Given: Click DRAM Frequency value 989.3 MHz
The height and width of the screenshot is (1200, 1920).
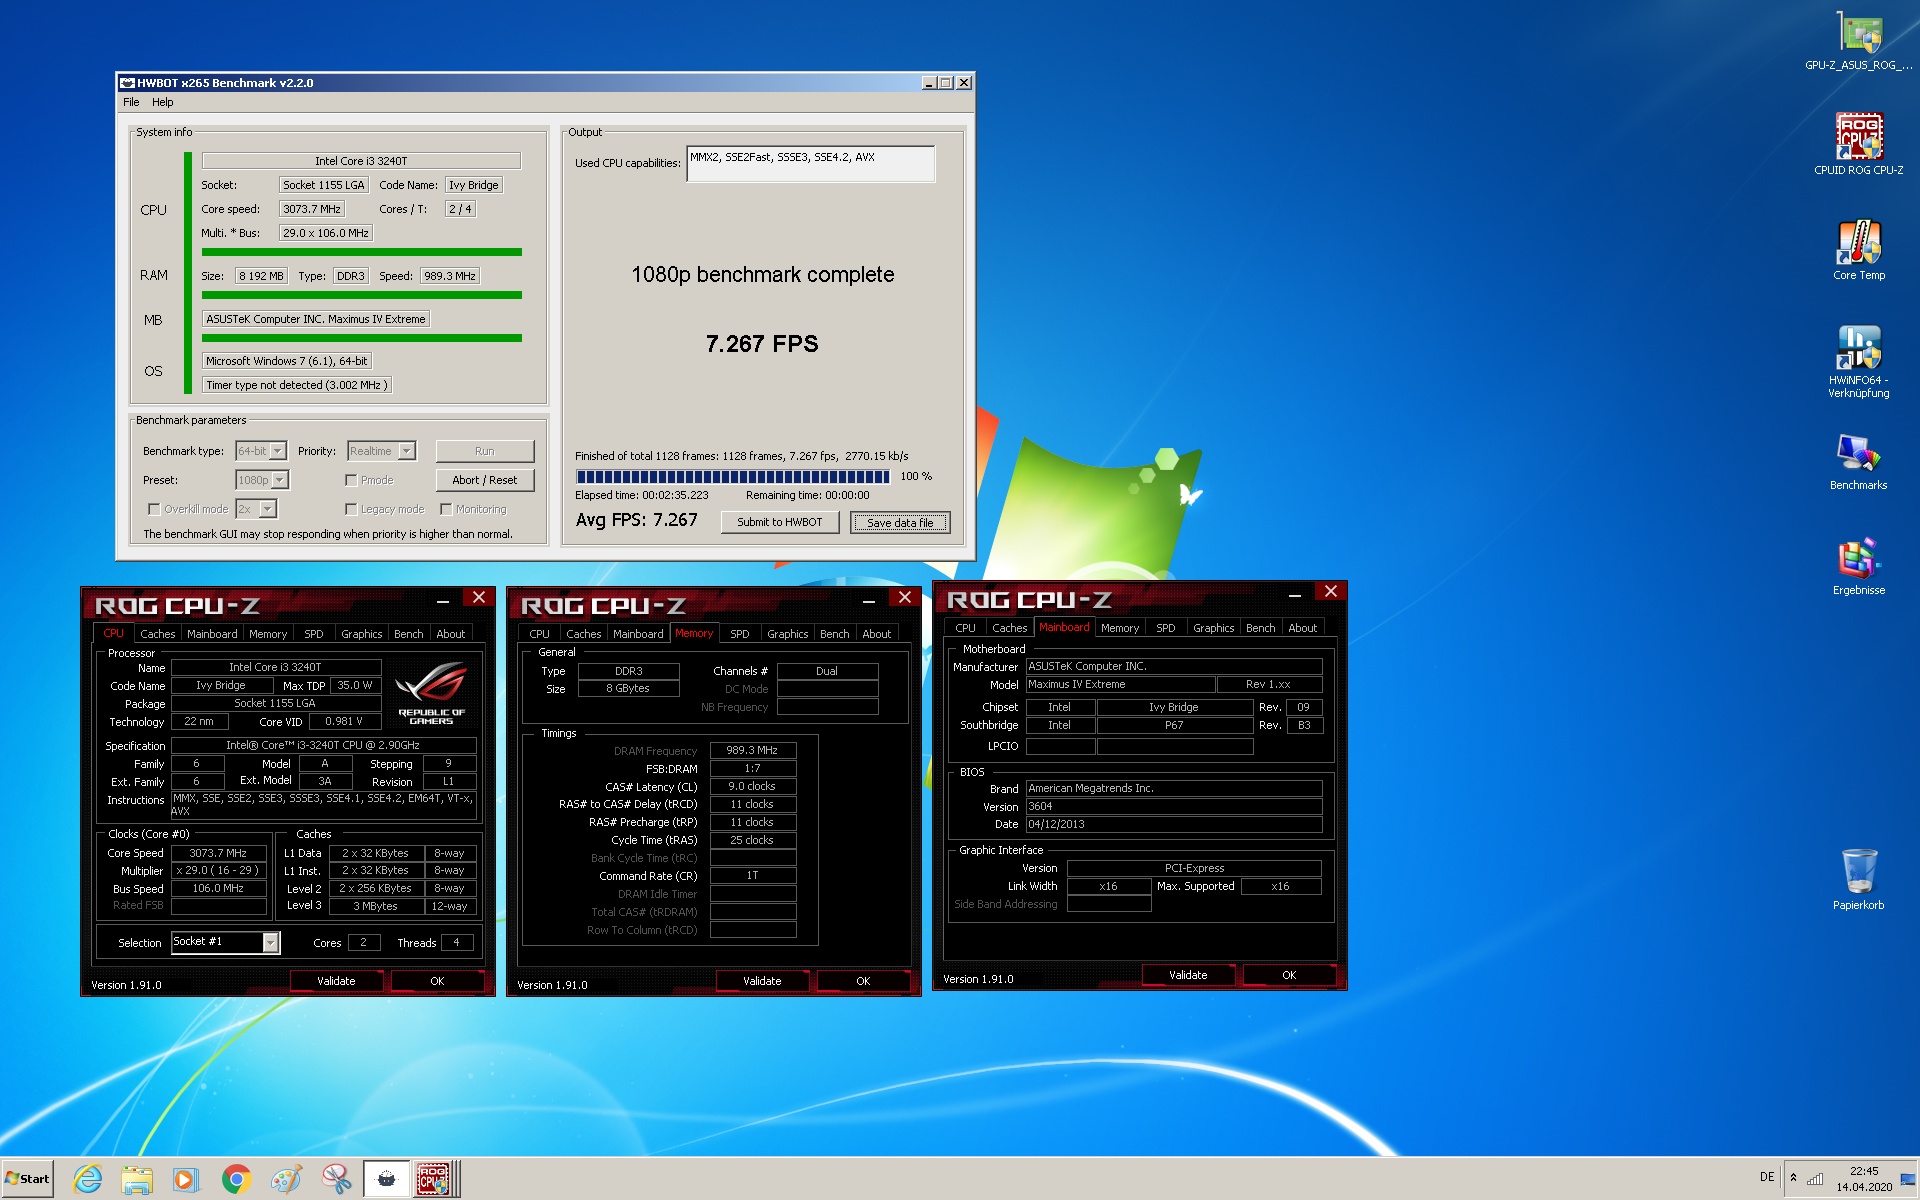Looking at the screenshot, I should 752,750.
